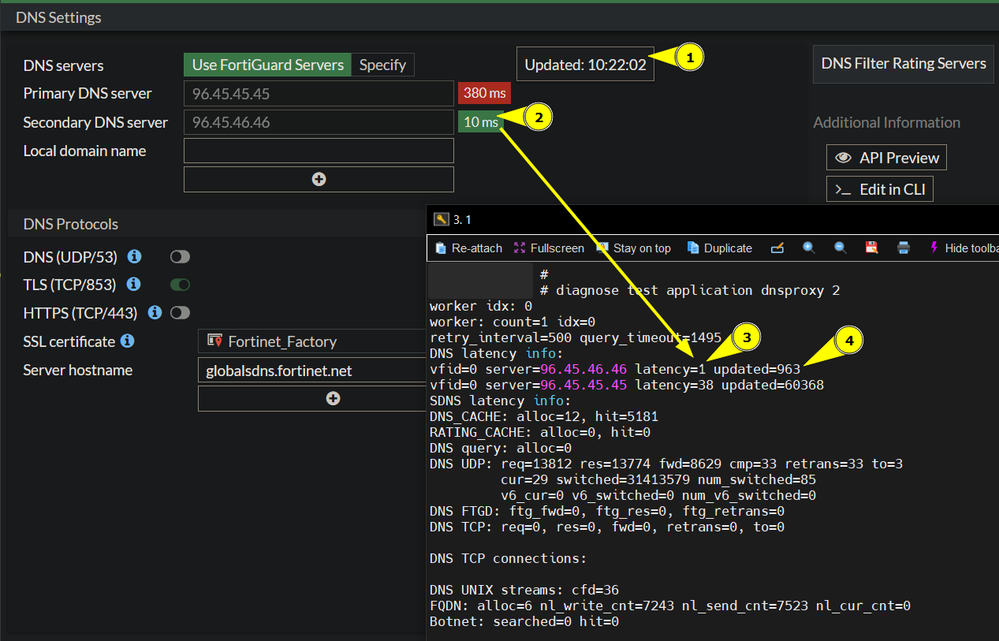The height and width of the screenshot is (641, 999).
Task: Add another local domain name with plus
Action: [x=319, y=179]
